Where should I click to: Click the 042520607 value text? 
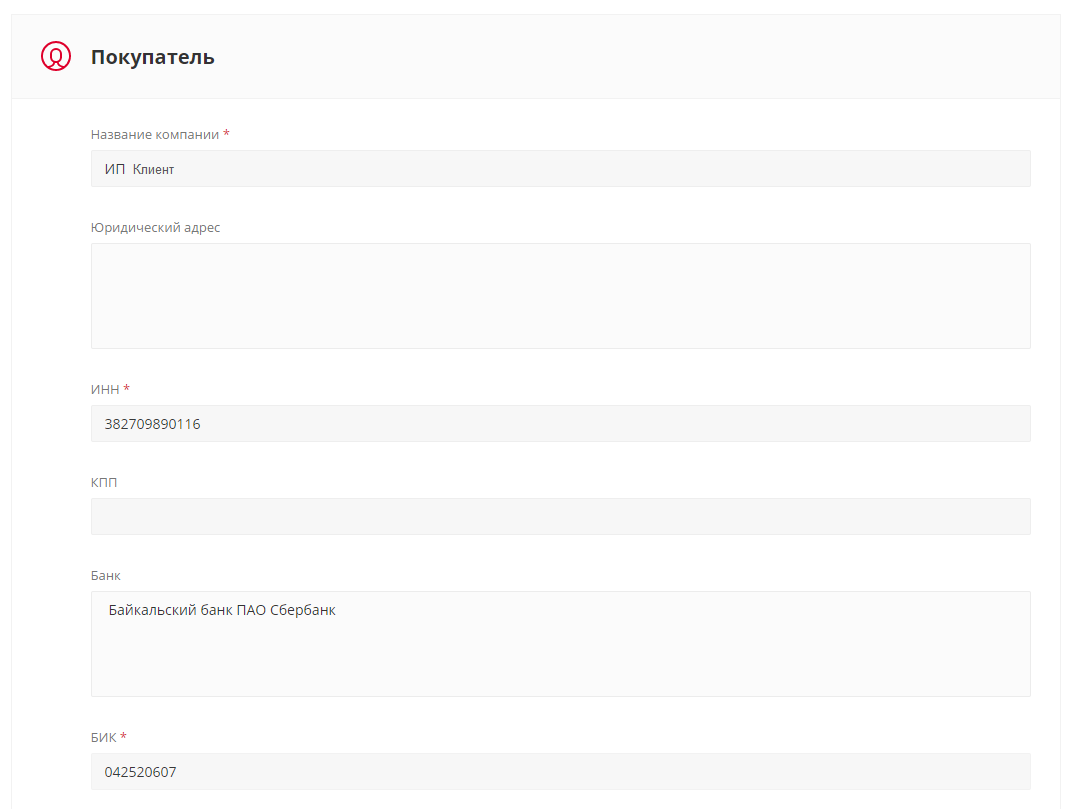click(141, 772)
